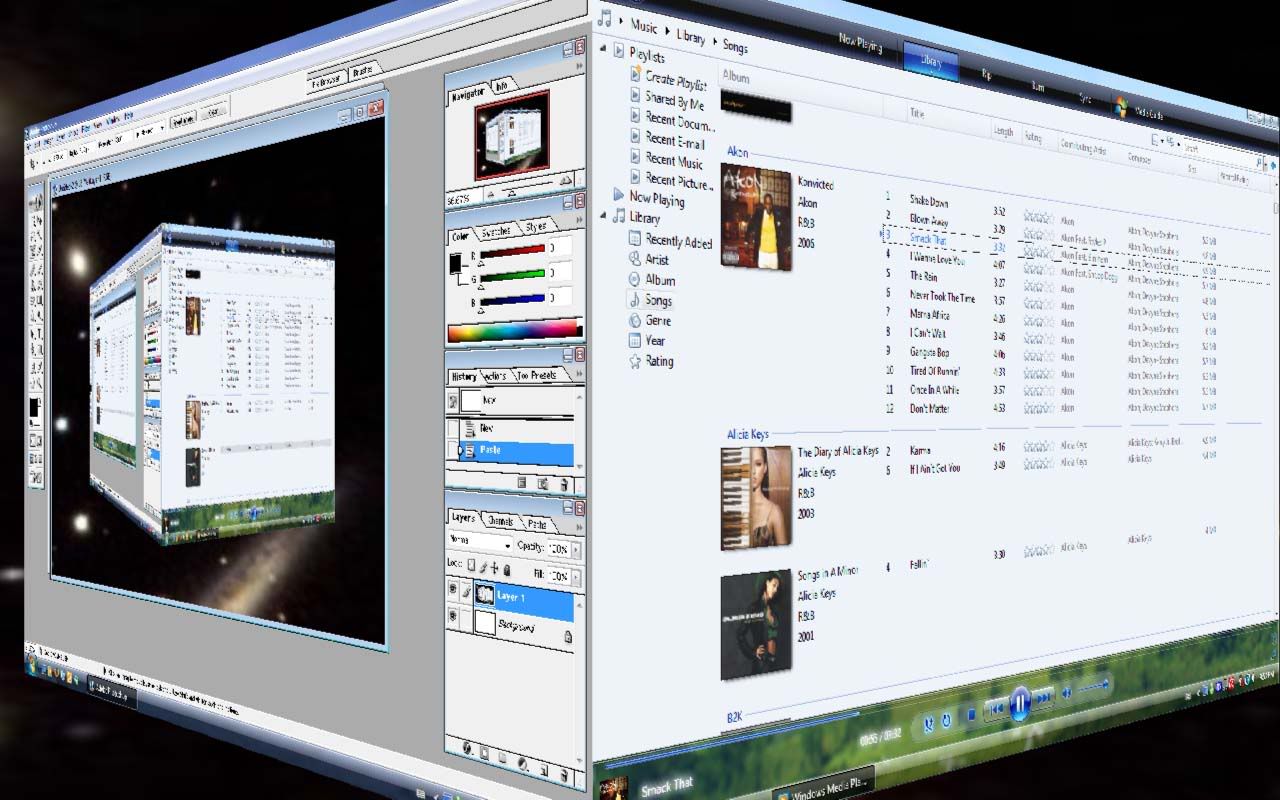Screen dimensions: 1280x800
Task: Open the Fill slider arrow in Layers
Action: pyautogui.click(x=574, y=576)
